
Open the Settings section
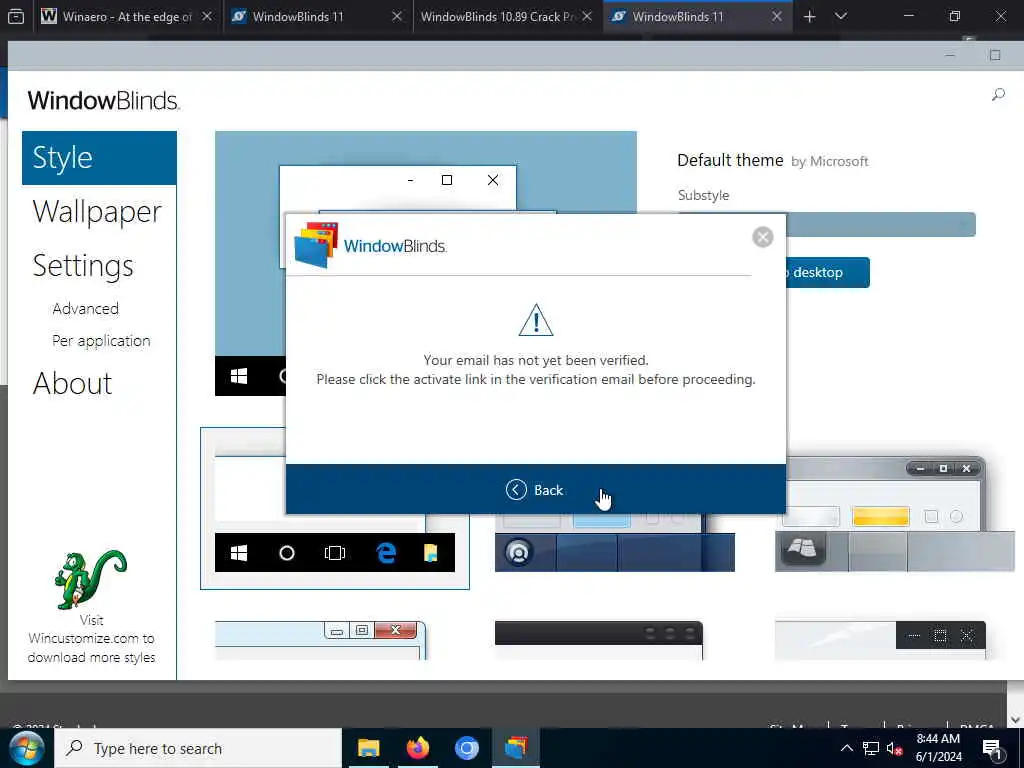tap(83, 266)
